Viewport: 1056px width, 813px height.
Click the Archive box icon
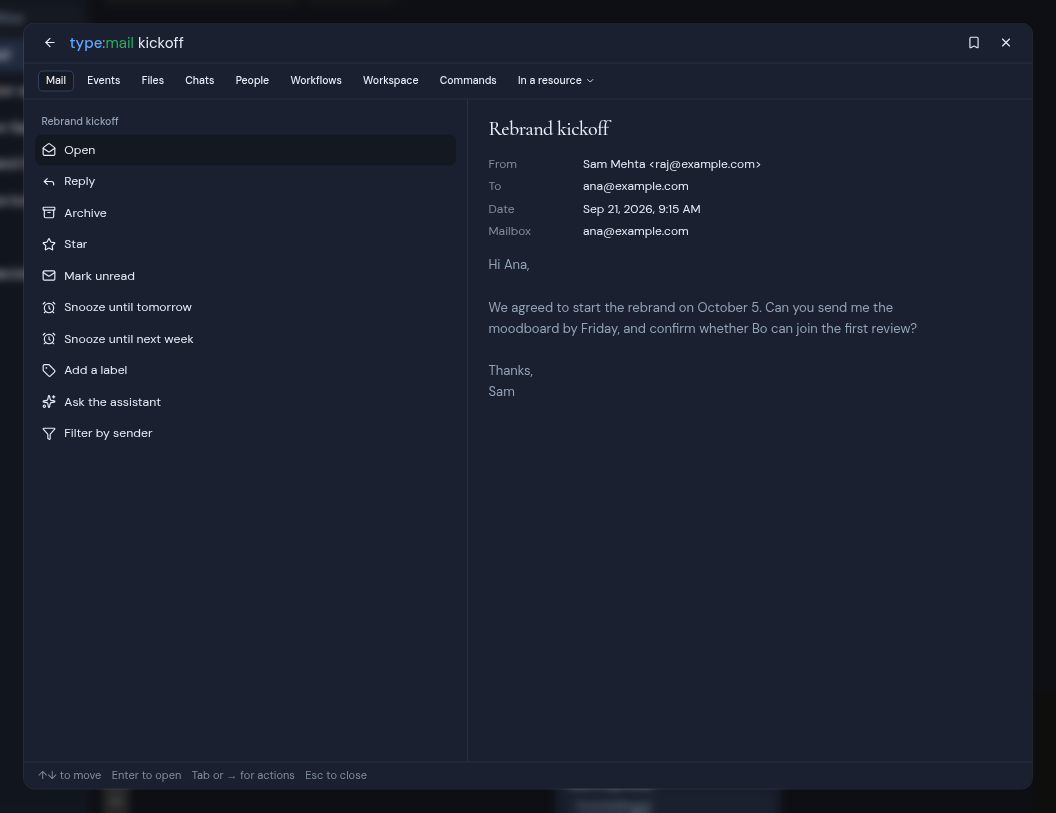pyautogui.click(x=49, y=213)
